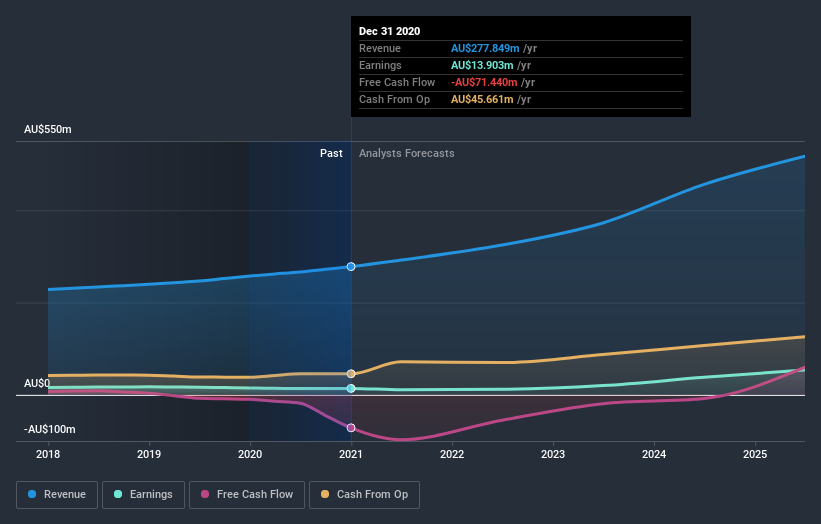This screenshot has height=524, width=821.
Task: Click the Cash From Op label in tooltip
Action: point(394,99)
